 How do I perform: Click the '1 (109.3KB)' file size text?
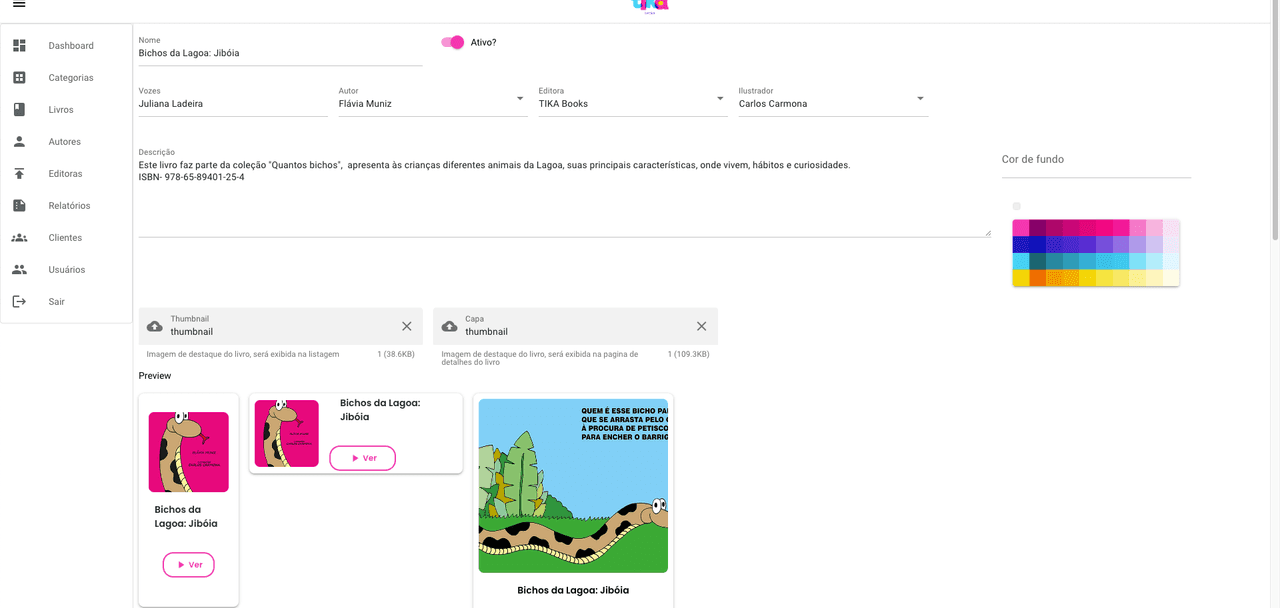pyautogui.click(x=688, y=354)
